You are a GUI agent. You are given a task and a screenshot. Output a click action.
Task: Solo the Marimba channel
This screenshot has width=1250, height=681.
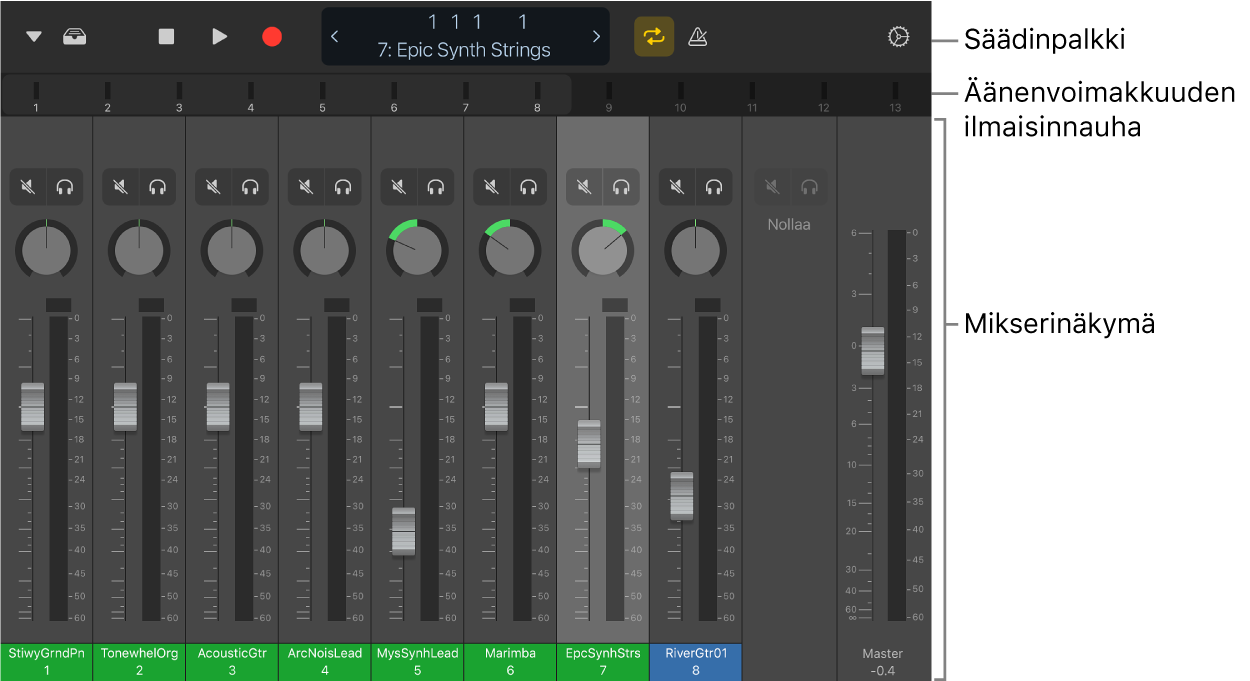529,186
